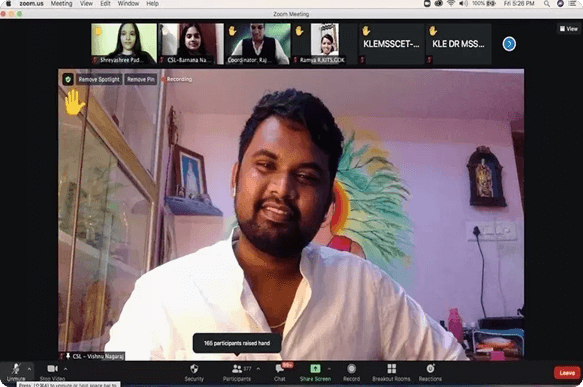Click the Wi-Fi status icon
The width and height of the screenshot is (583, 387).
[x=451, y=4]
